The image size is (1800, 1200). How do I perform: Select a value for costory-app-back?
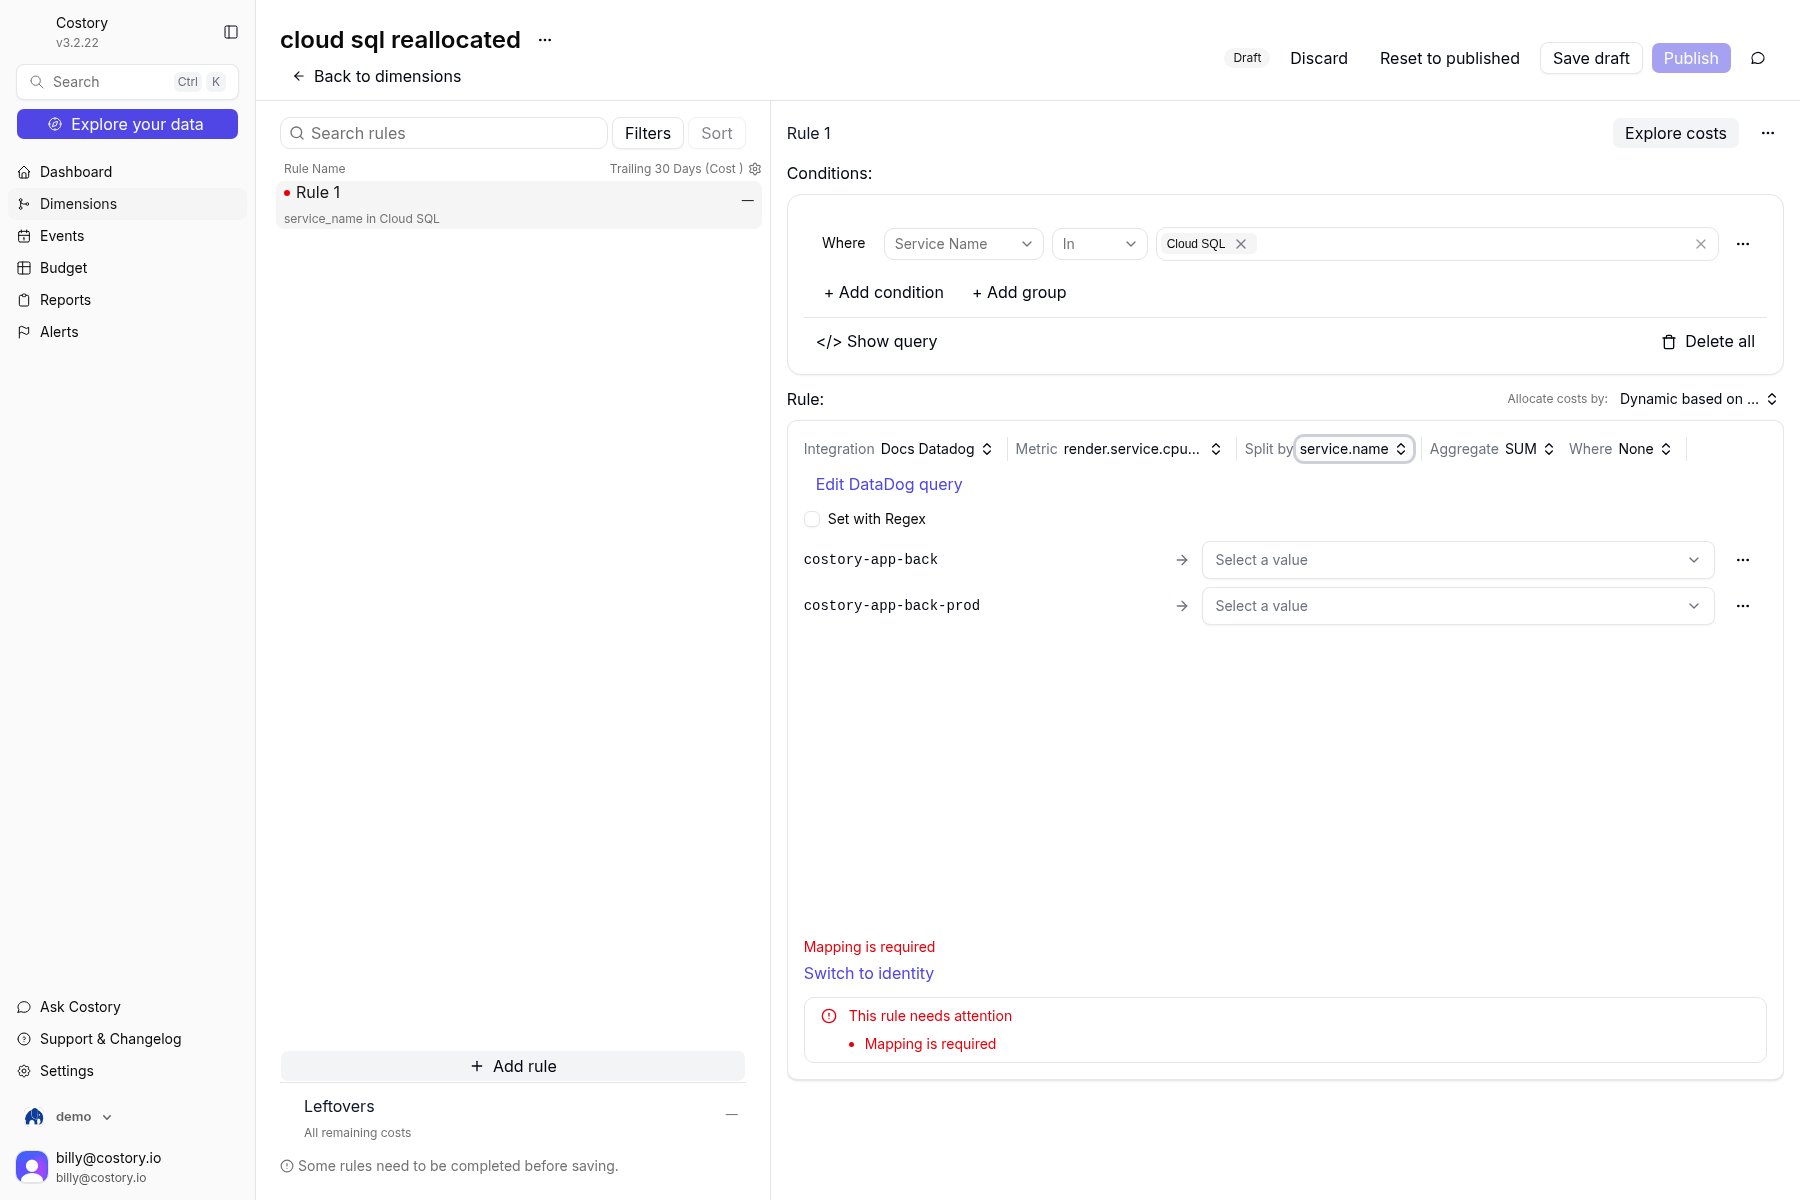[x=1458, y=560]
